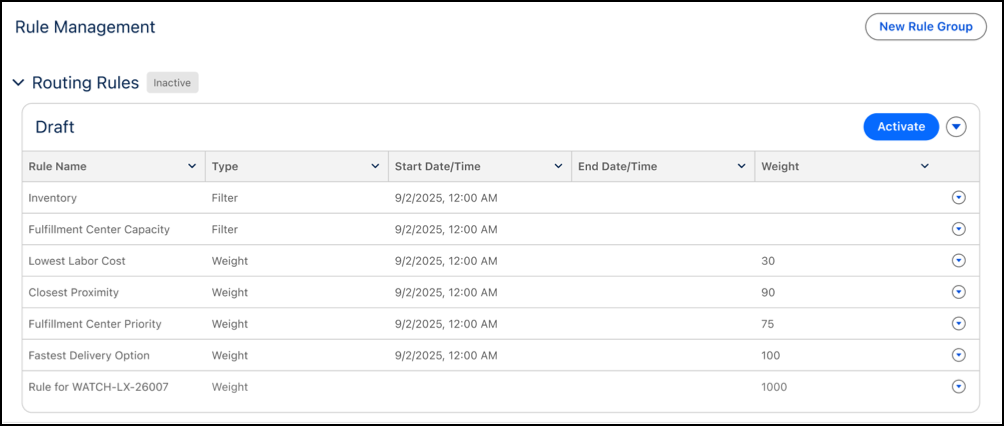
Task: Select Fastest Delivery Option rule name
Action: tap(89, 355)
